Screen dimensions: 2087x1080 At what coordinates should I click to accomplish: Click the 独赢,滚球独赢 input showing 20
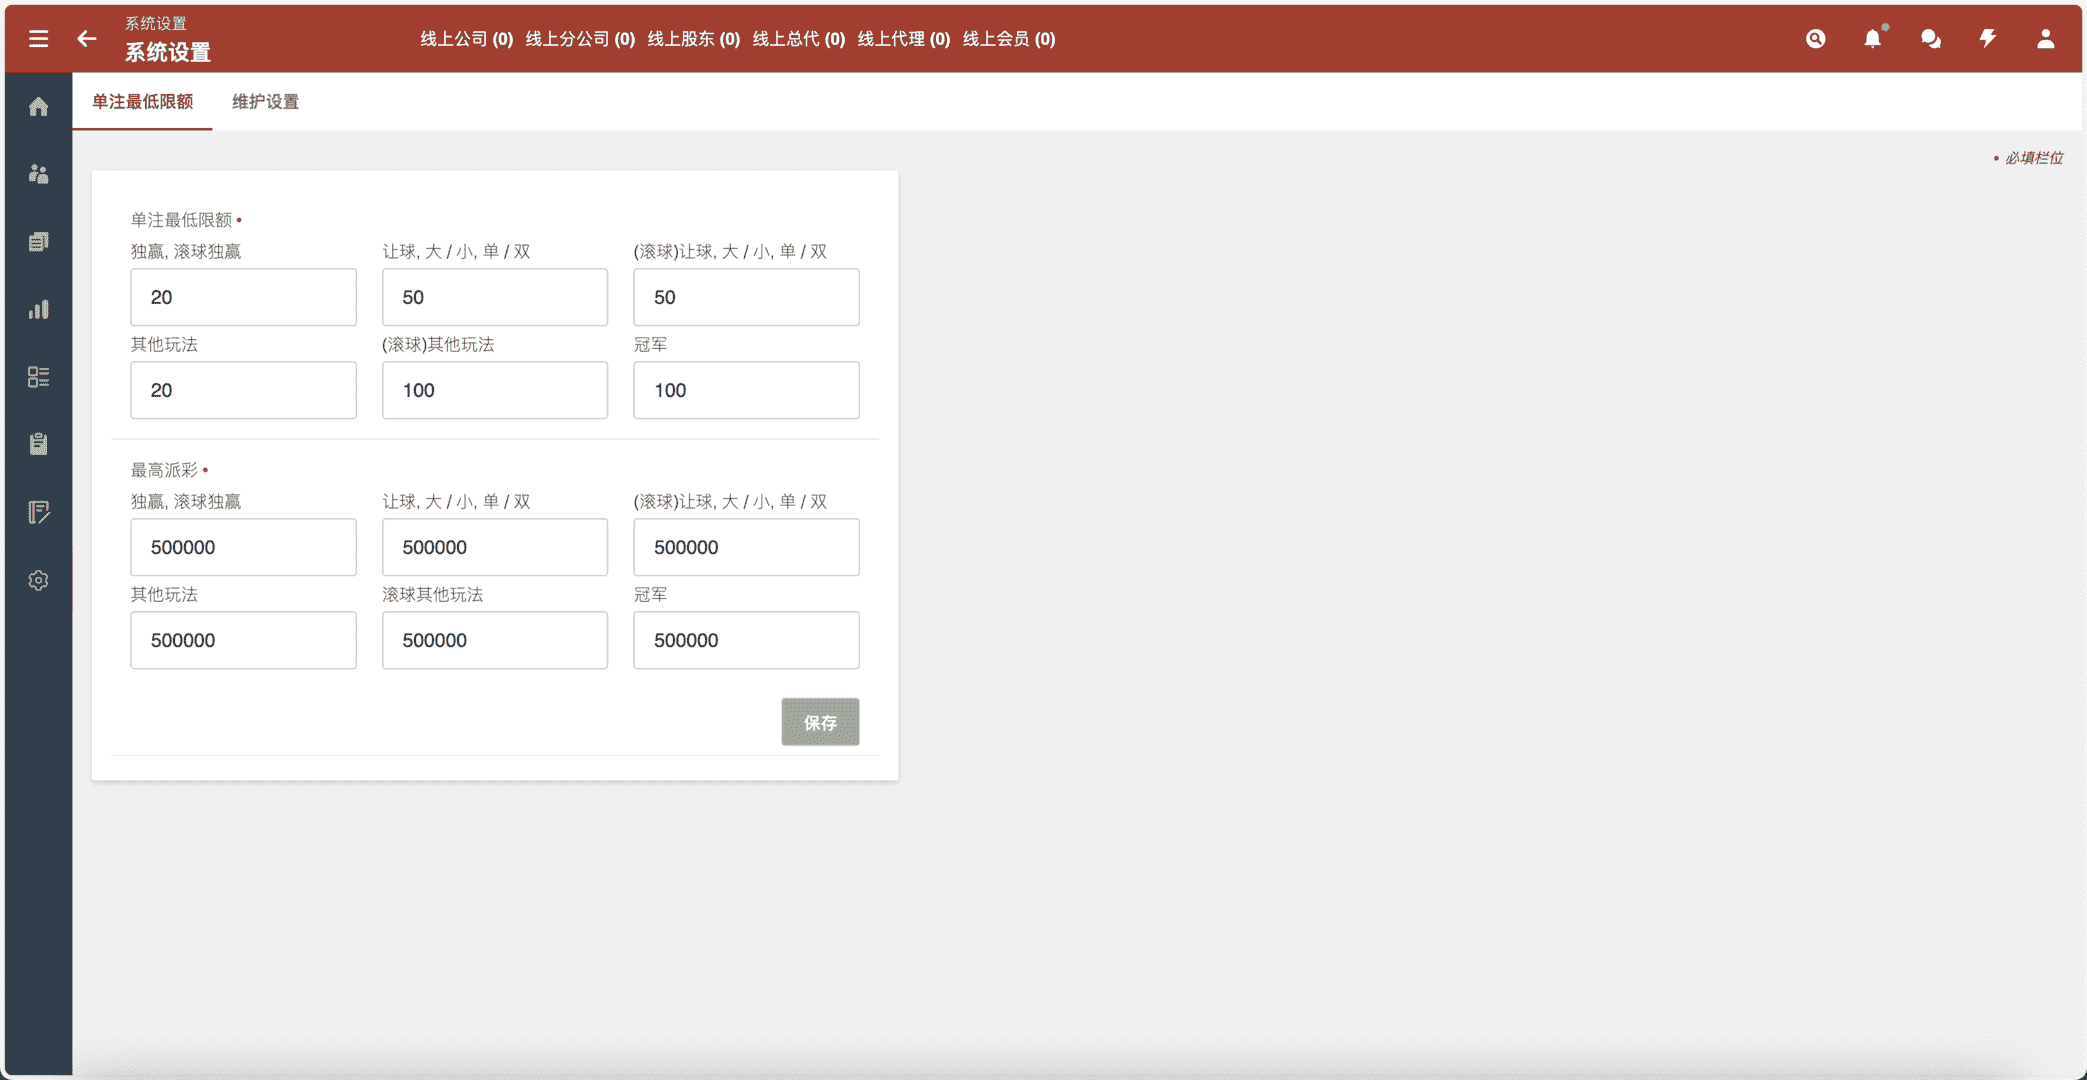click(243, 297)
